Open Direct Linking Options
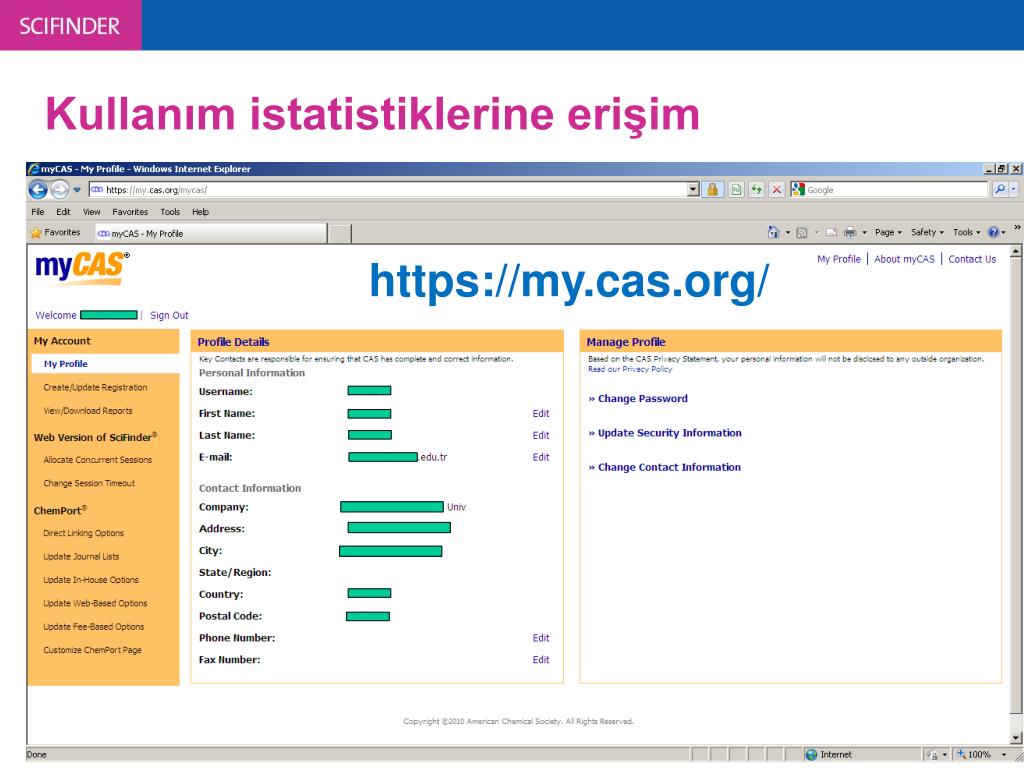The width and height of the screenshot is (1024, 768). tap(84, 533)
